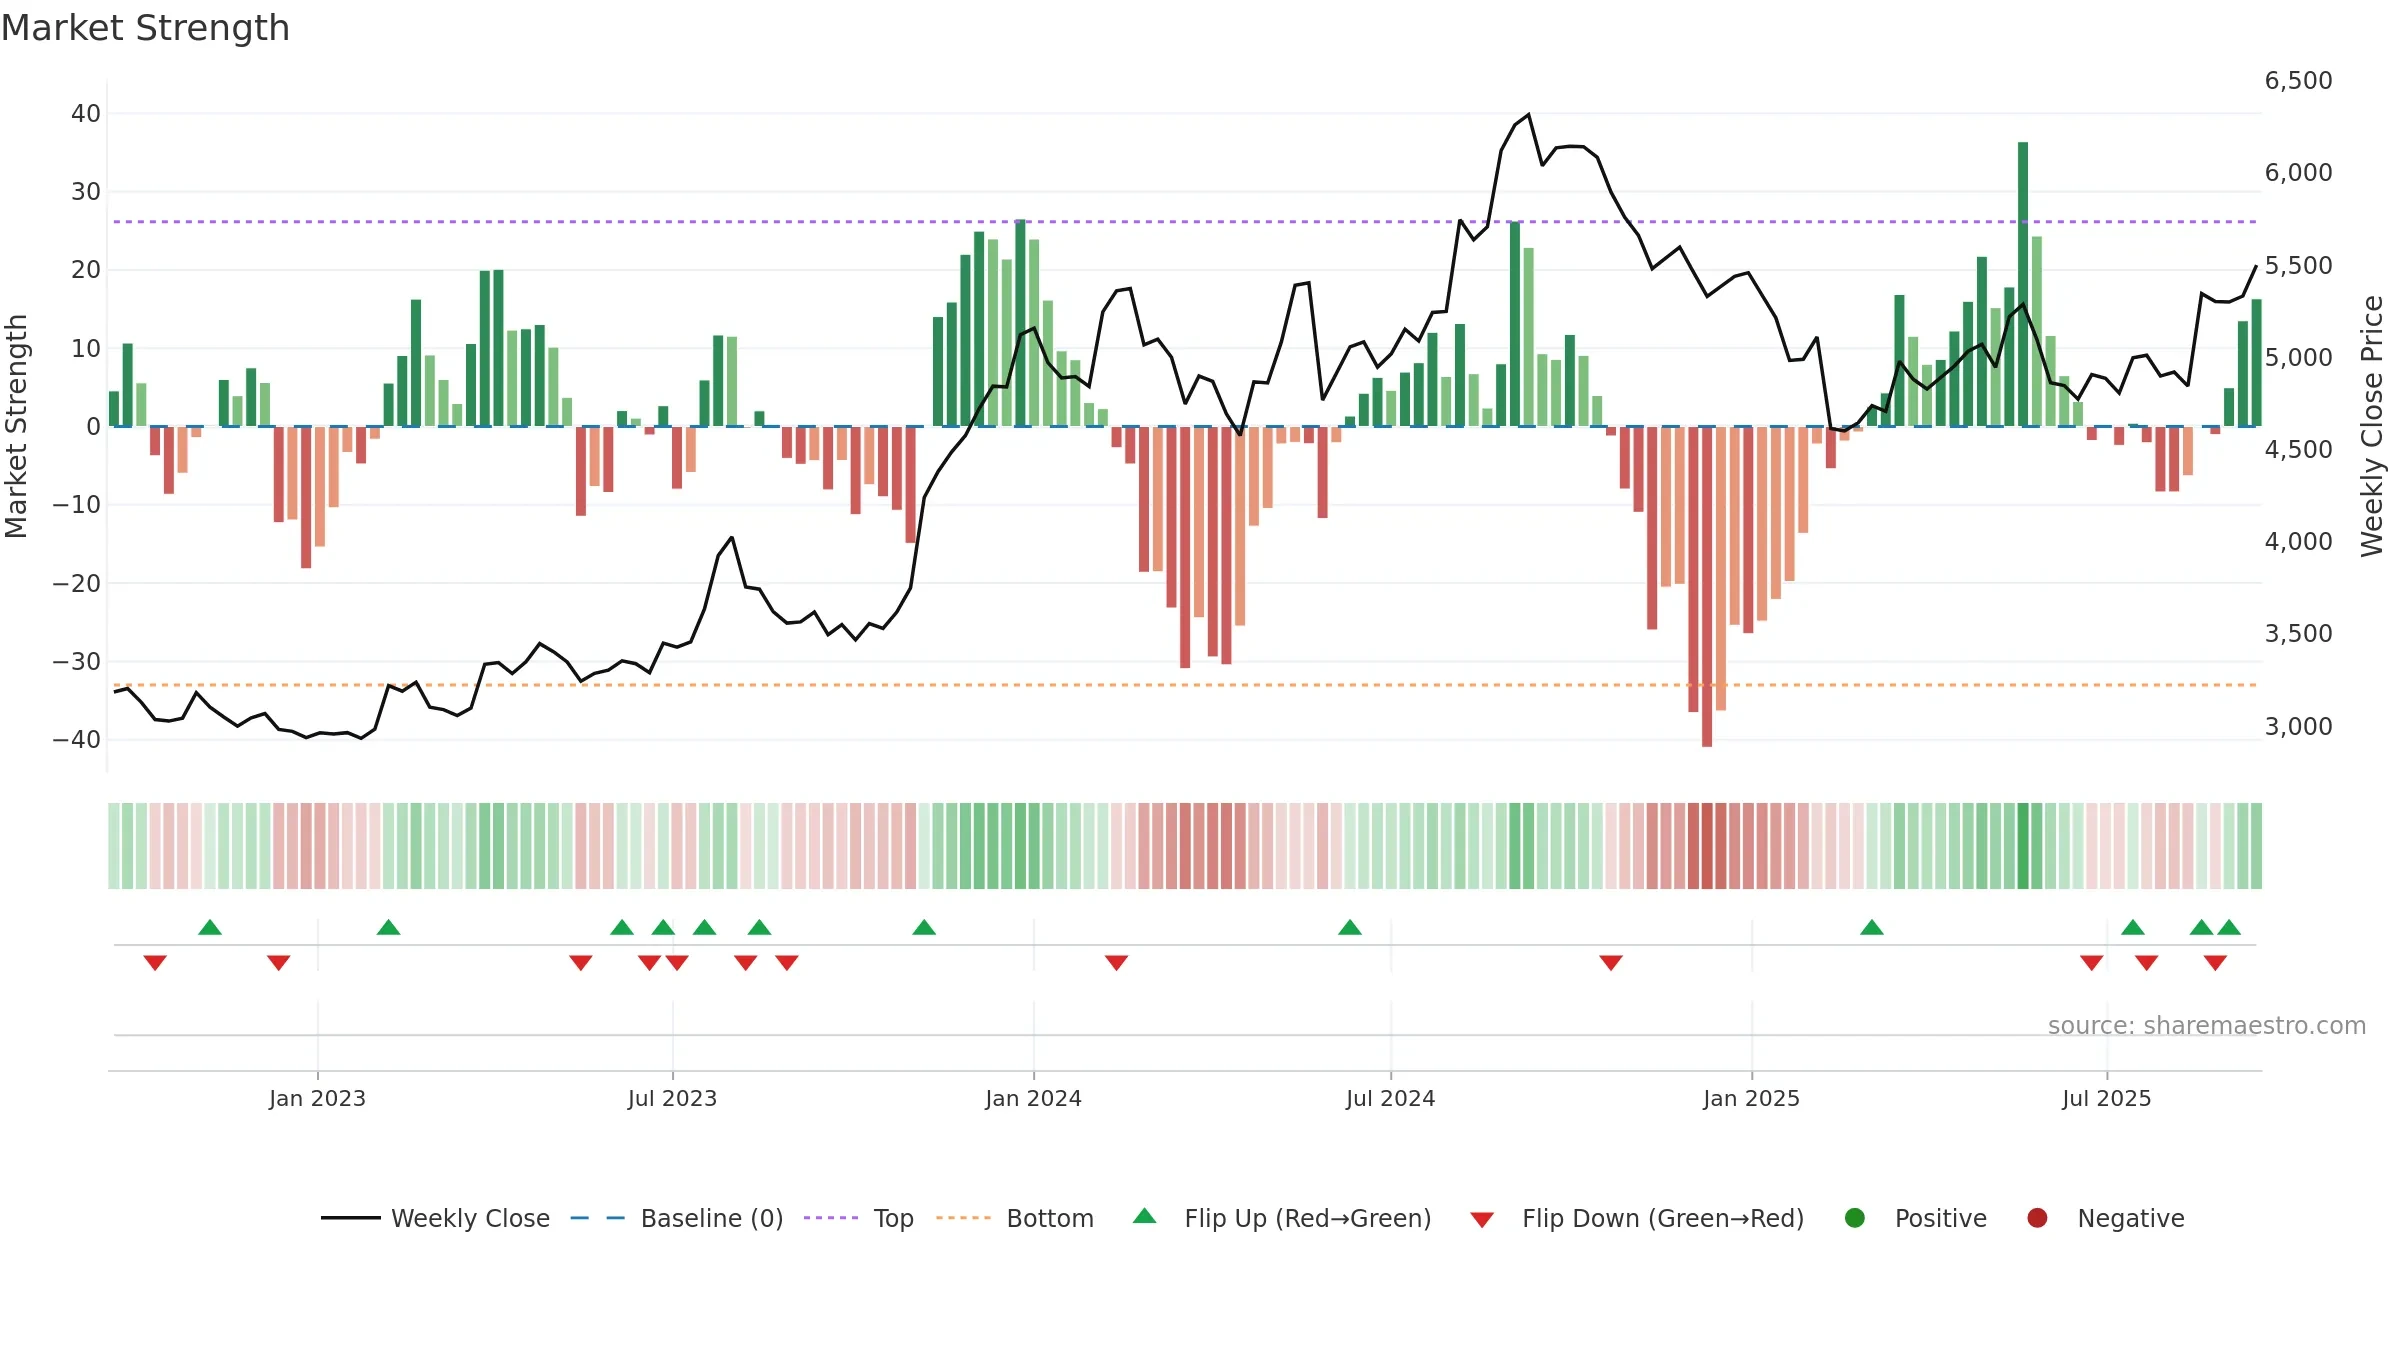Click the Flip Up marker just before Jul 2024
Image resolution: width=2400 pixels, height=1350 pixels.
[1350, 927]
